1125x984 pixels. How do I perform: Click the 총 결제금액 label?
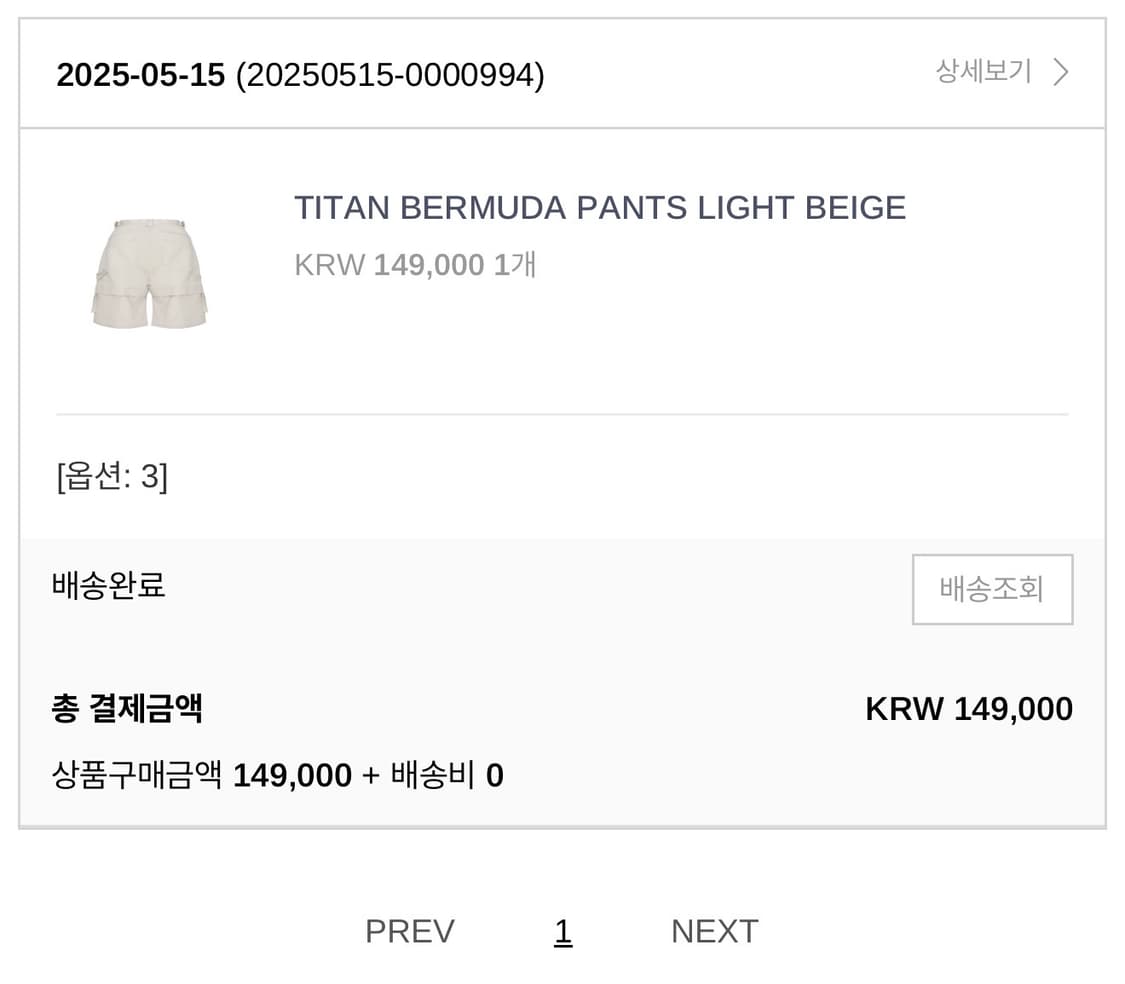pos(127,709)
